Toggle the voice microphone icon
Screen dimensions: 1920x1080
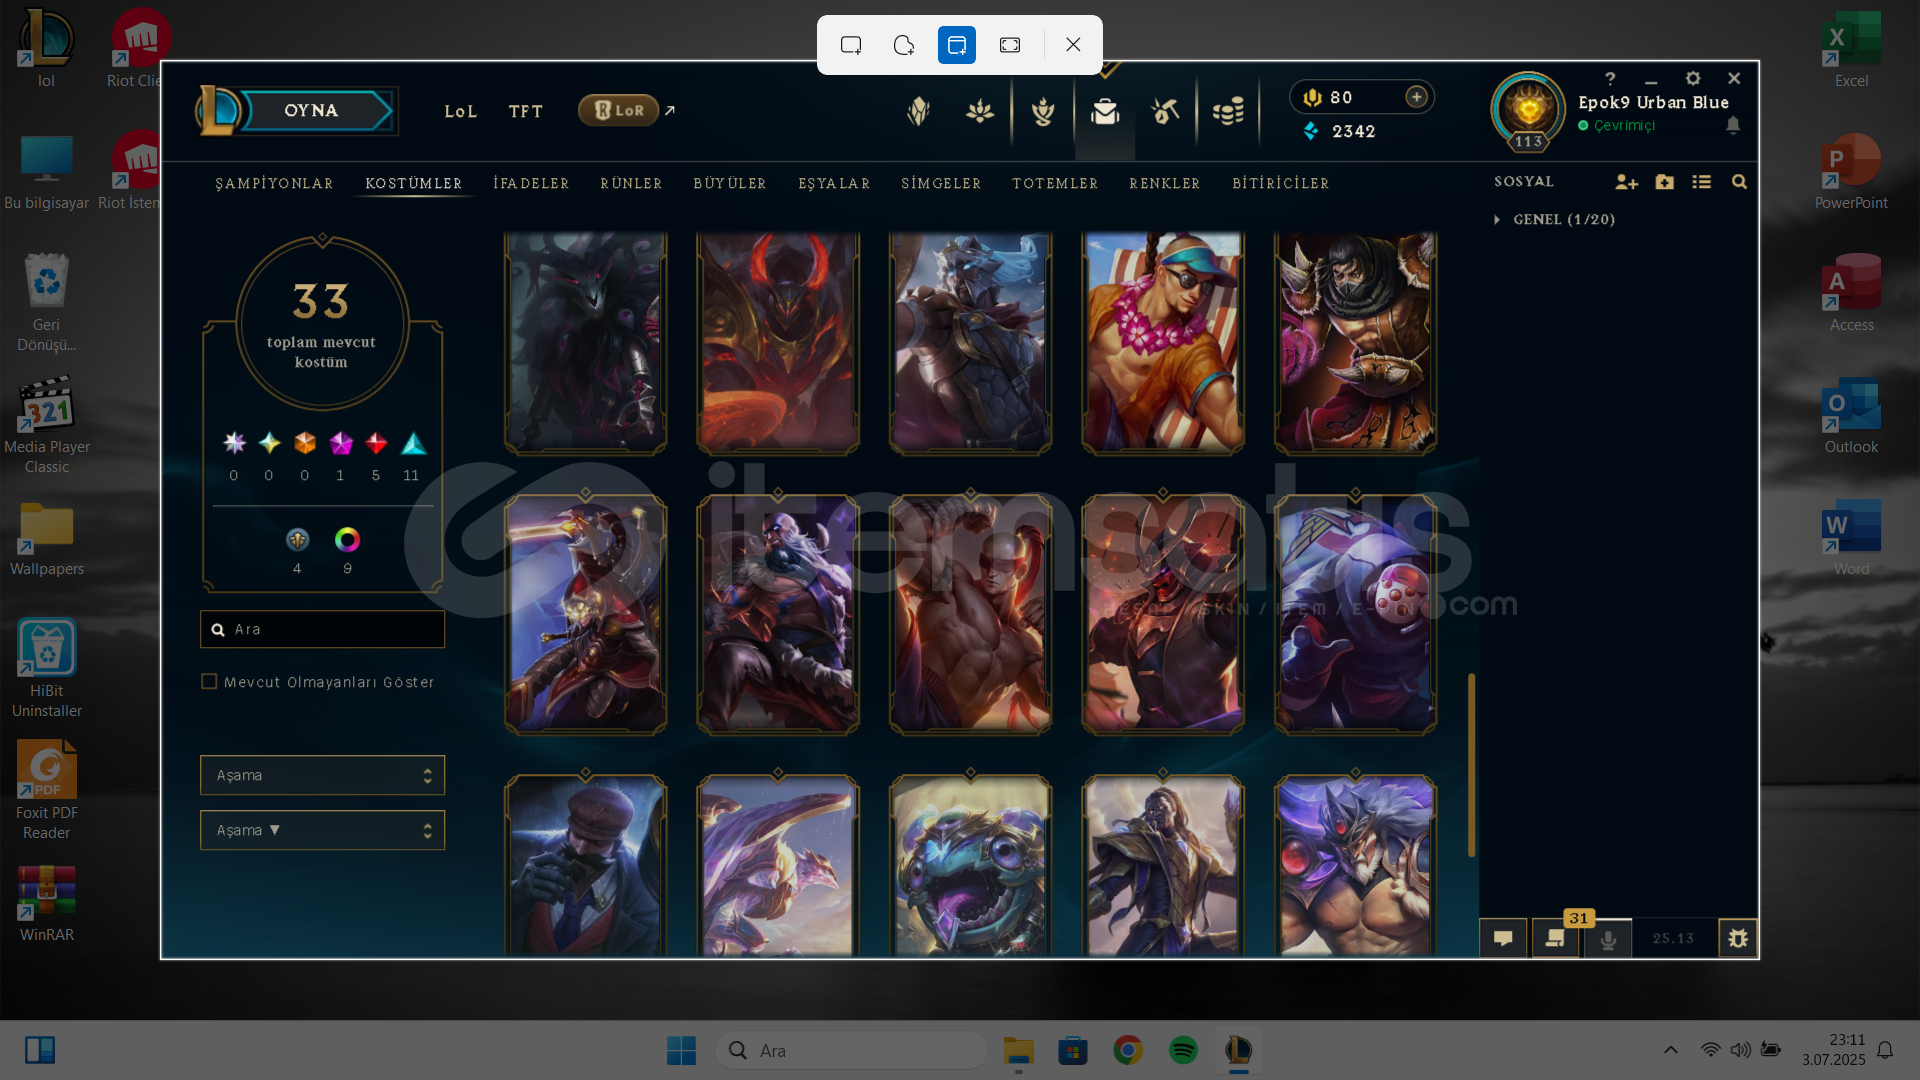1608,939
